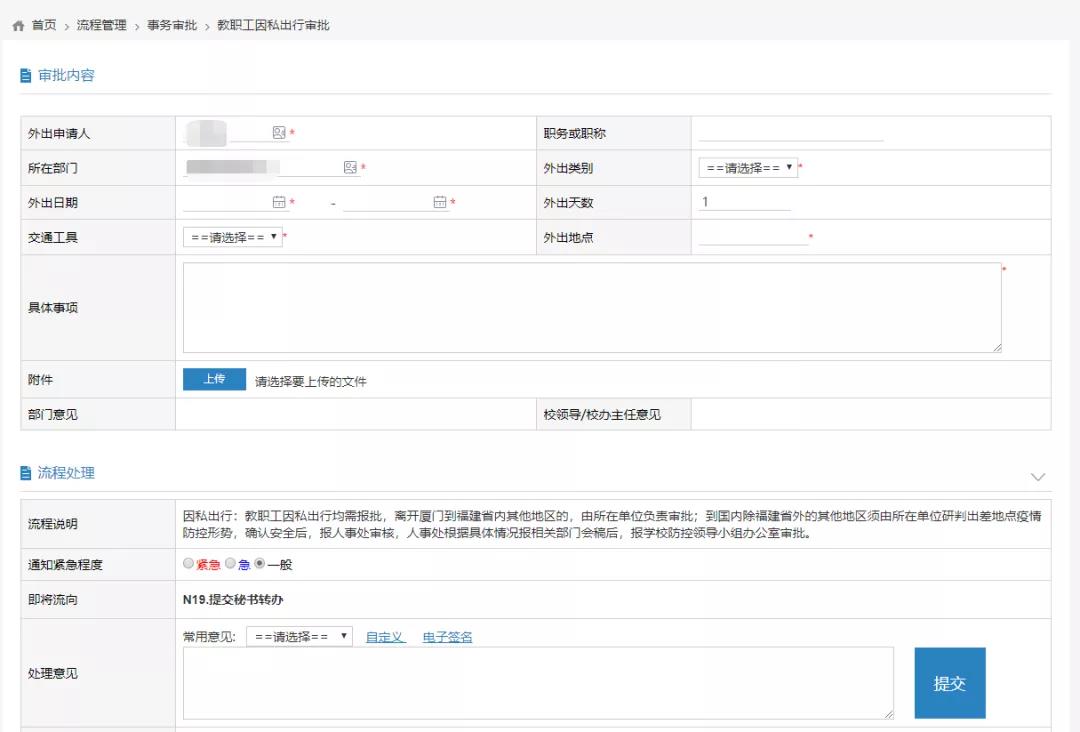Screen dimensions: 1080x732
Task: Open the department picker icon
Action: [x=350, y=168]
